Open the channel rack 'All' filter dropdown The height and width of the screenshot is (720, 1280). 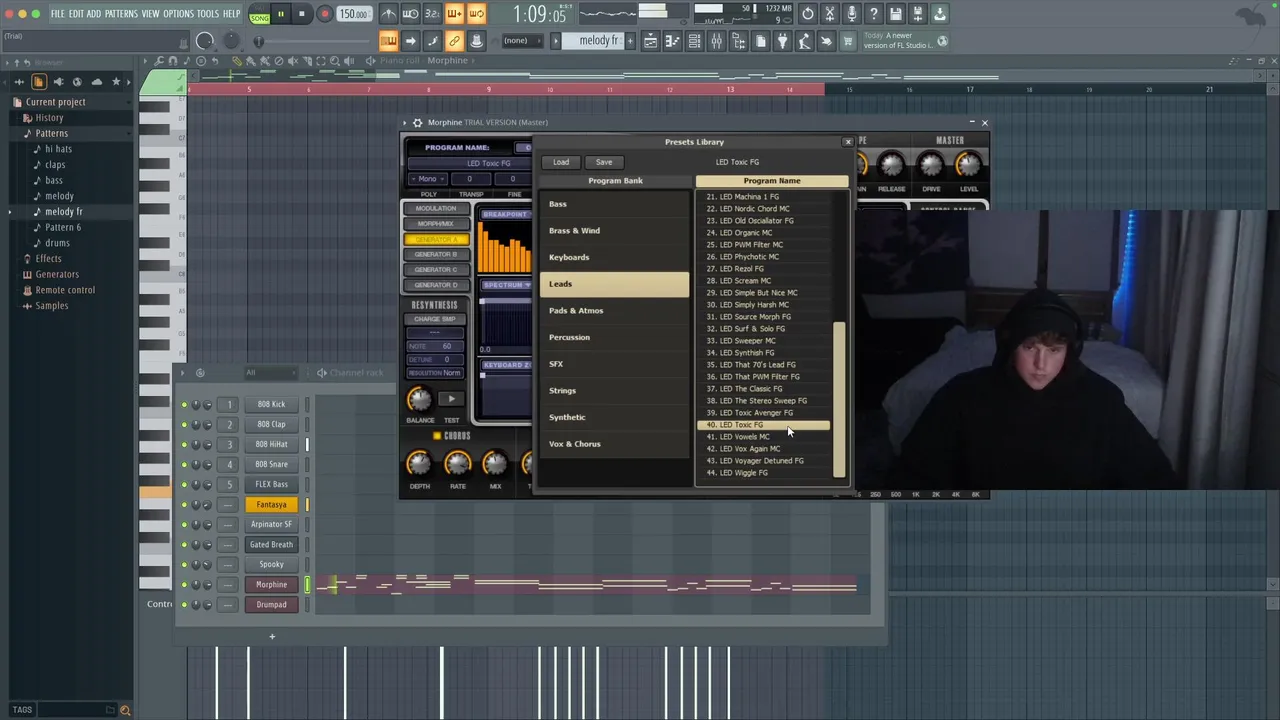(269, 373)
